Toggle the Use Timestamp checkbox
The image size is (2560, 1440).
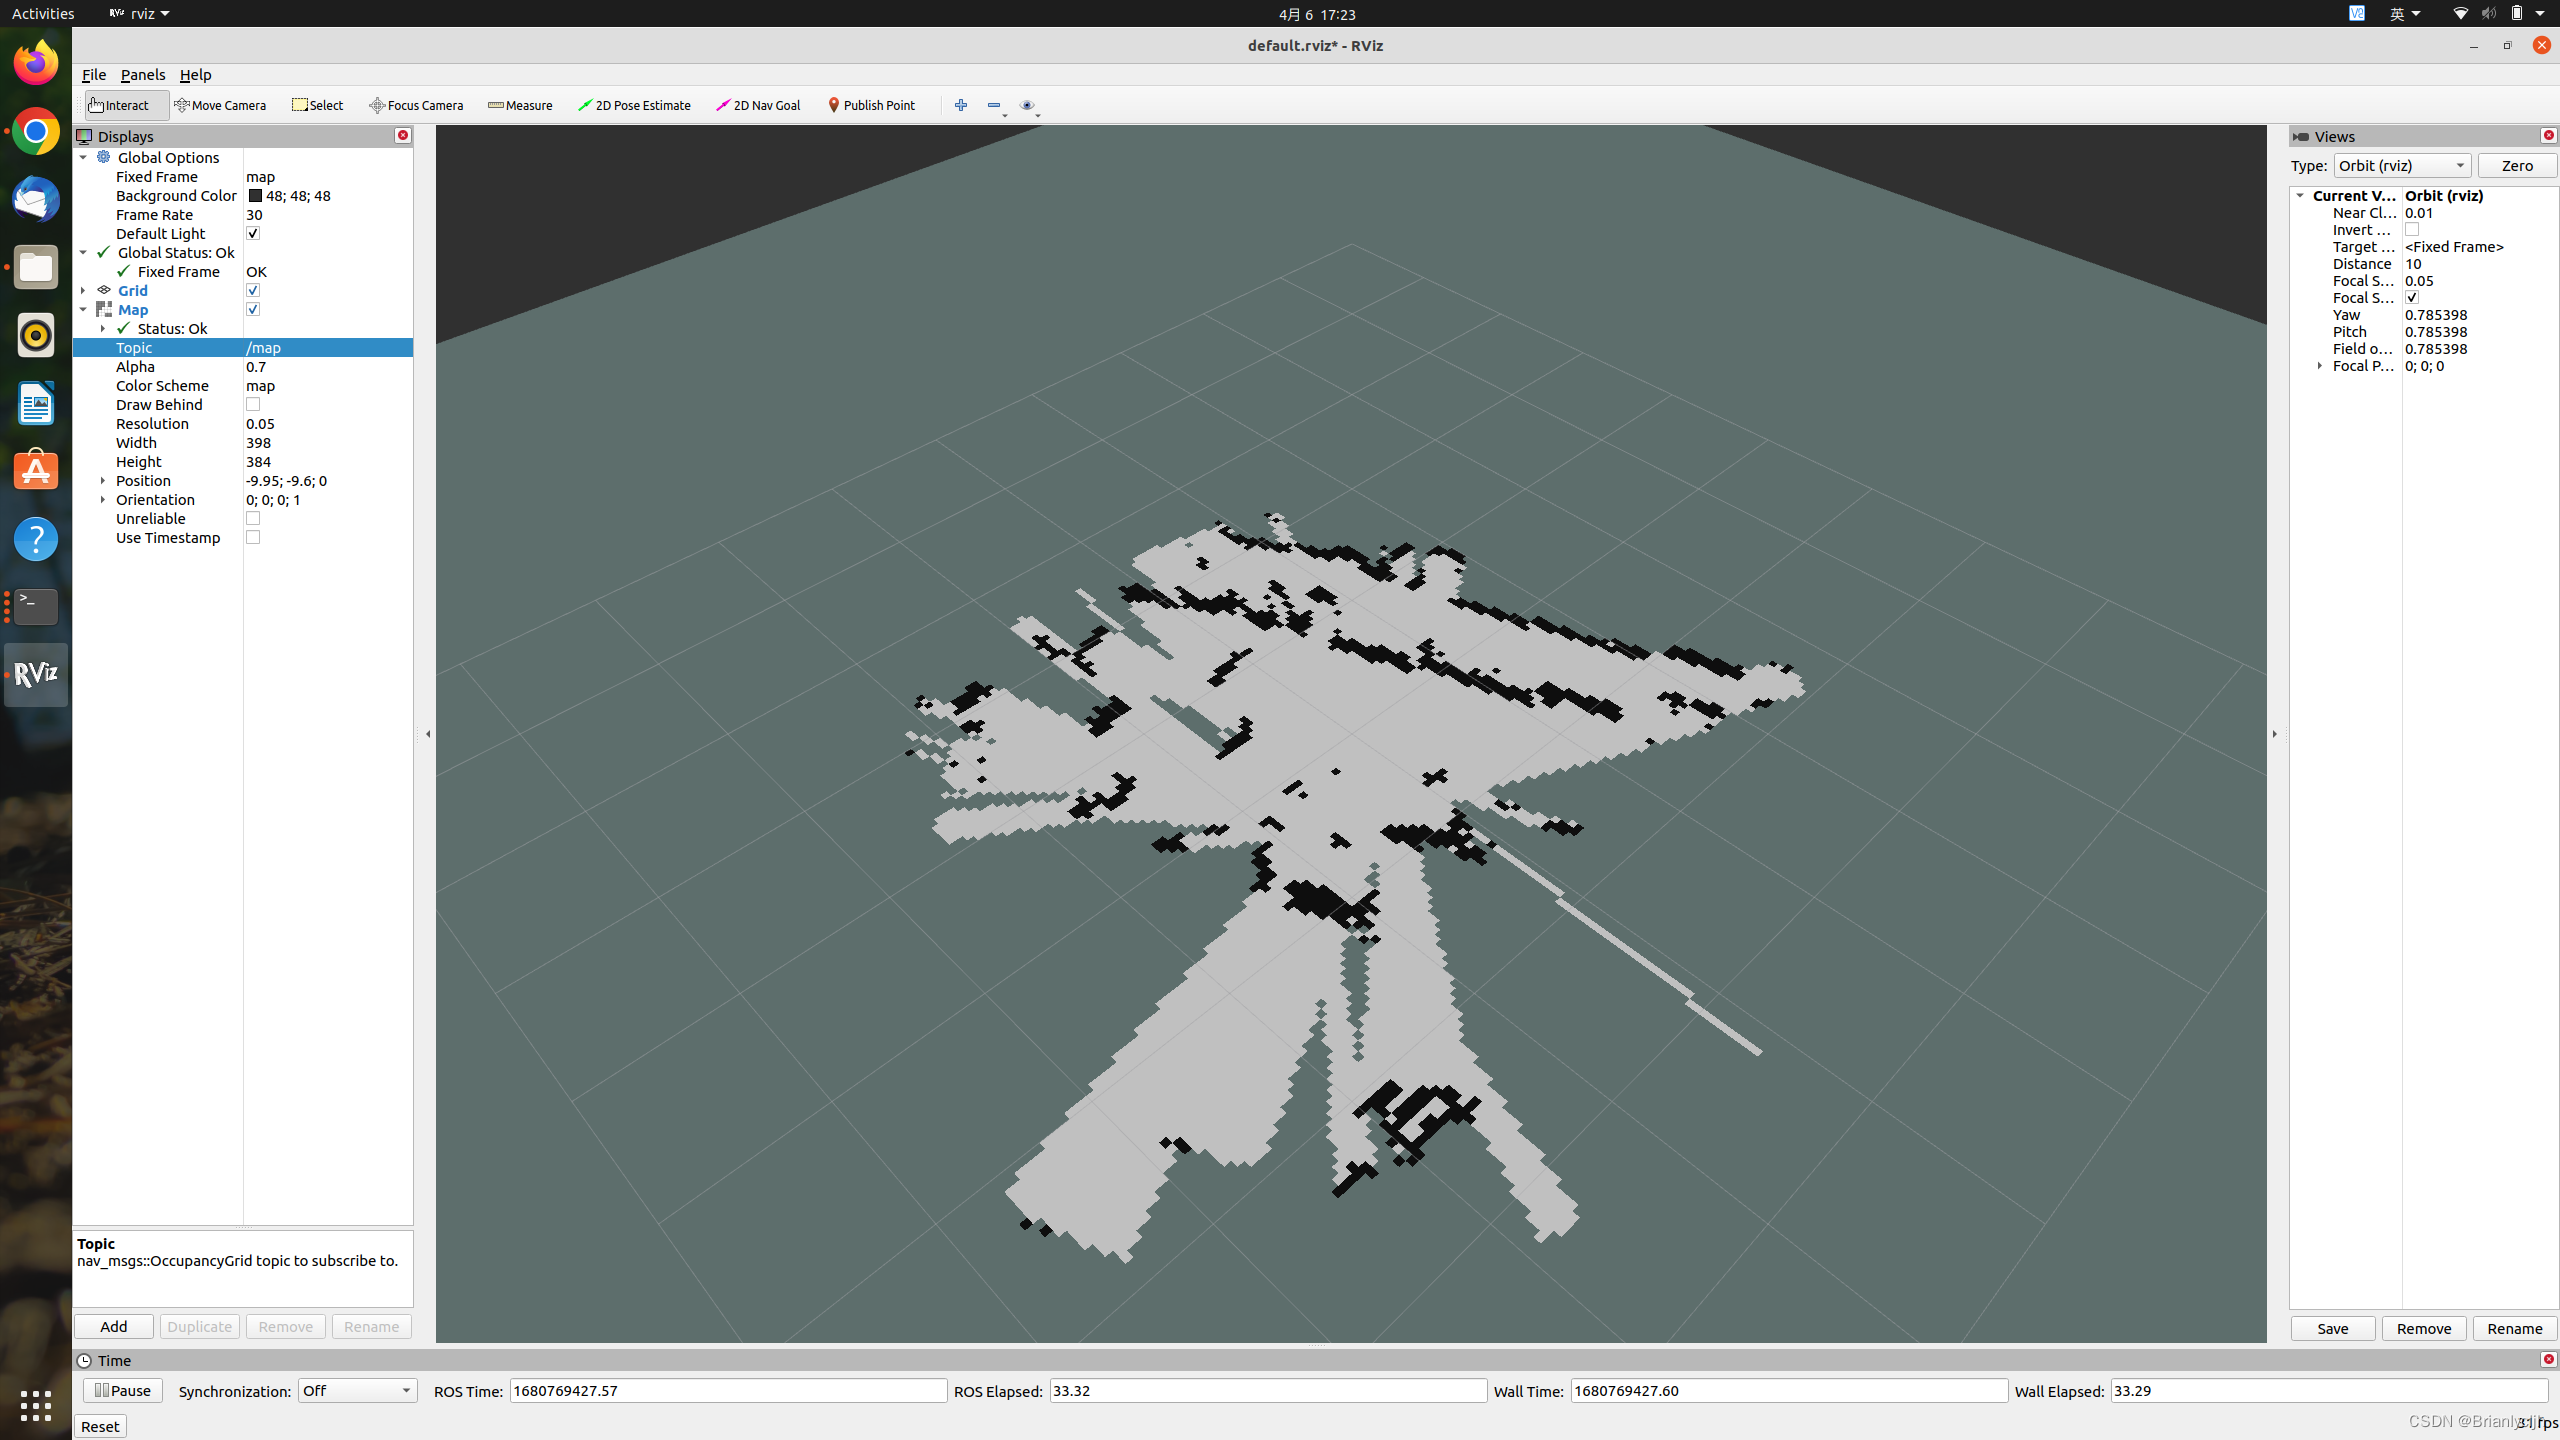pos(253,538)
